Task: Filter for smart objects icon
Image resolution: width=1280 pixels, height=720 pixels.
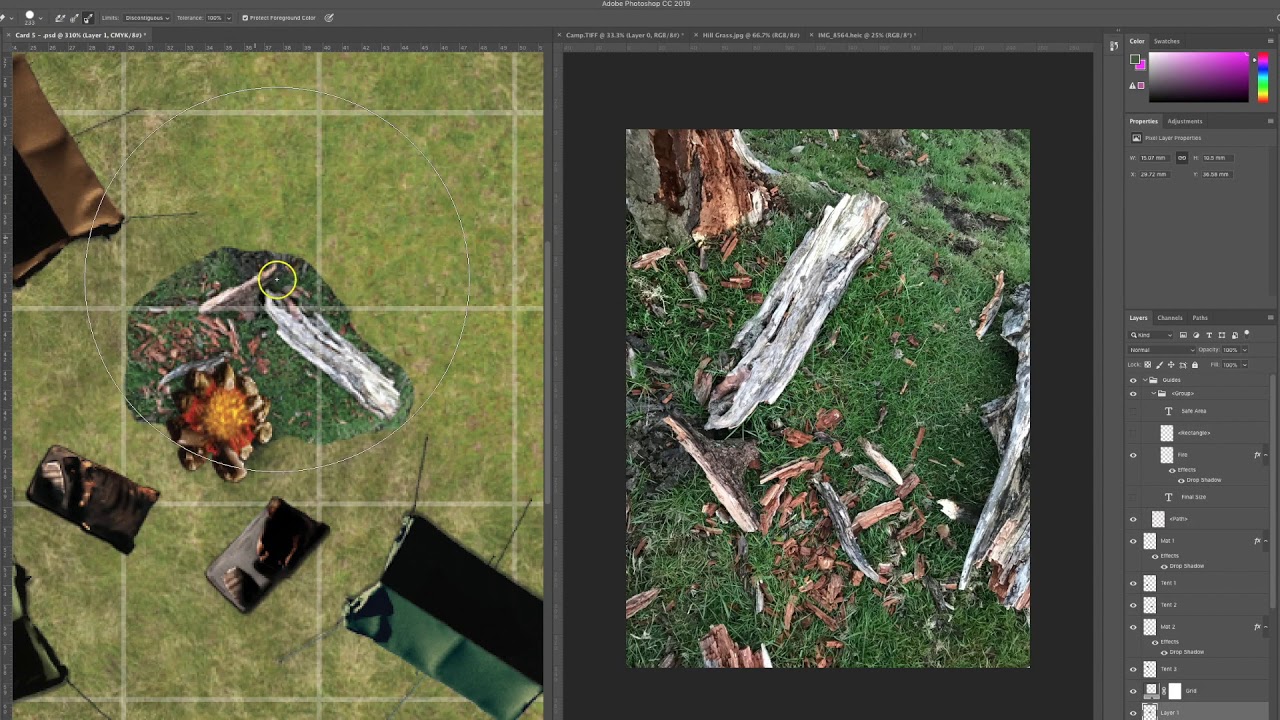Action: (1235, 335)
